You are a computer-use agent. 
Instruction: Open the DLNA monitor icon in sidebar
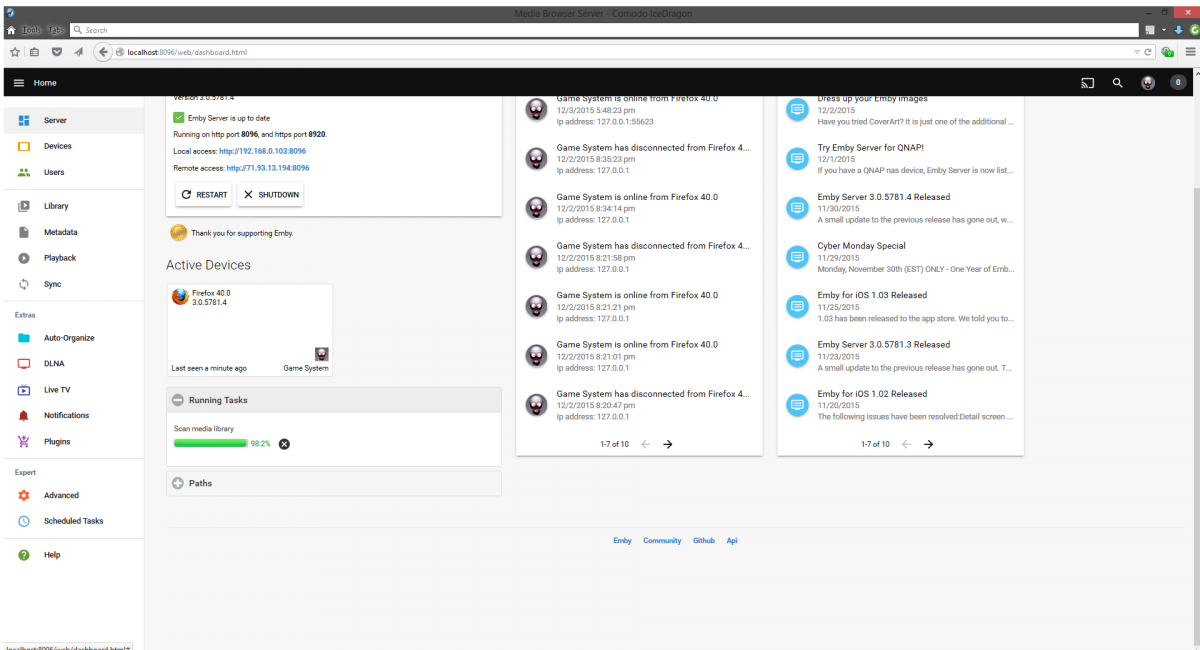[x=24, y=364]
